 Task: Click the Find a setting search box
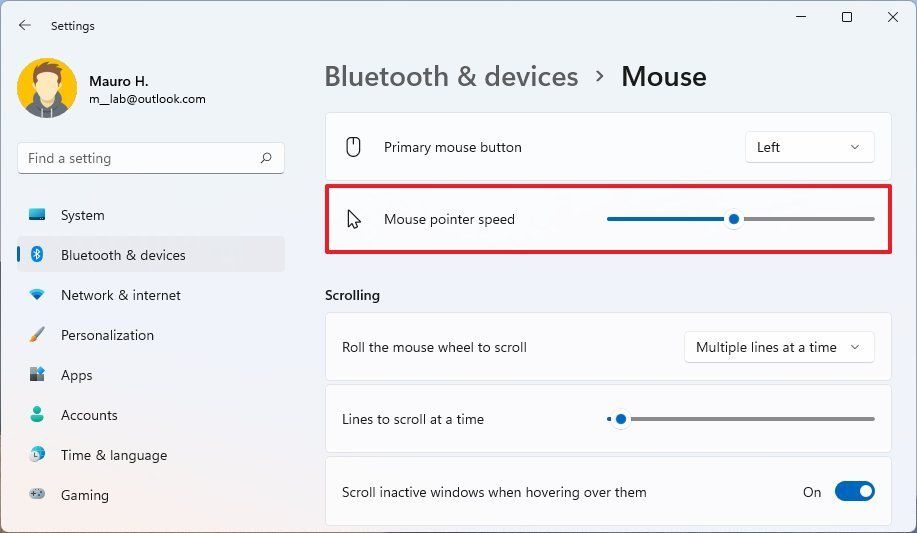(x=151, y=158)
